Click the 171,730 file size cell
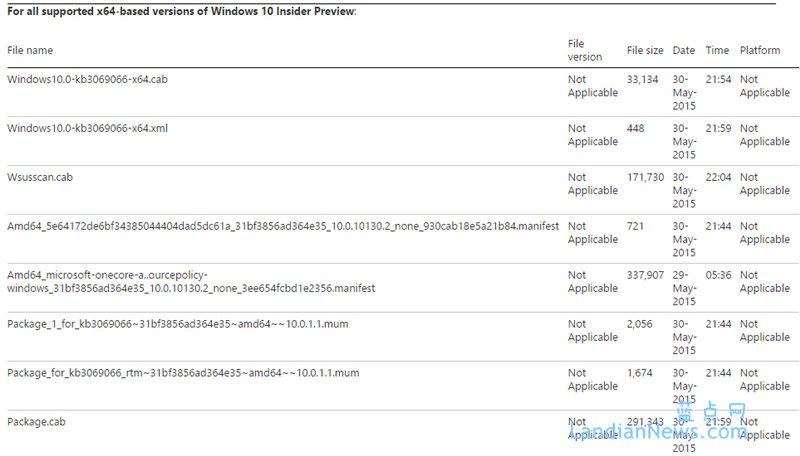The image size is (800, 456). click(646, 177)
